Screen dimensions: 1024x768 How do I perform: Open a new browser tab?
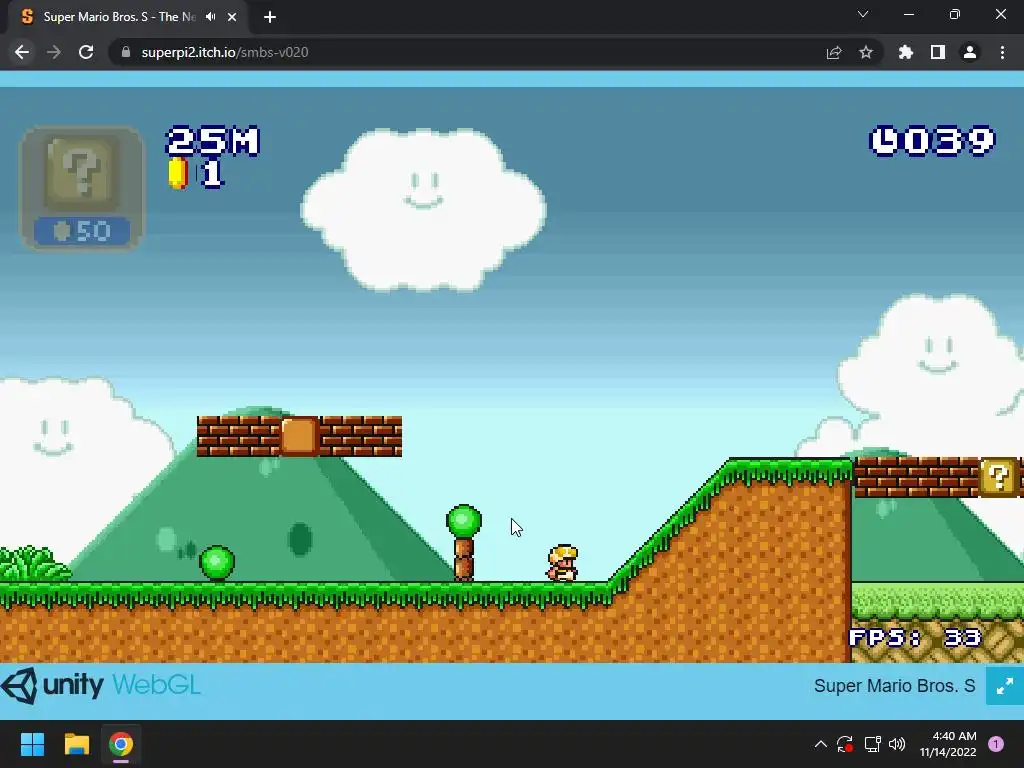[x=270, y=17]
